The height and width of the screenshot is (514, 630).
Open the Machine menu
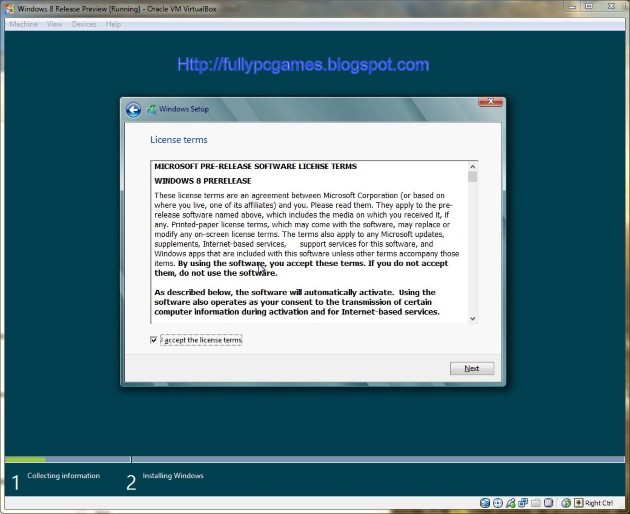(x=23, y=24)
